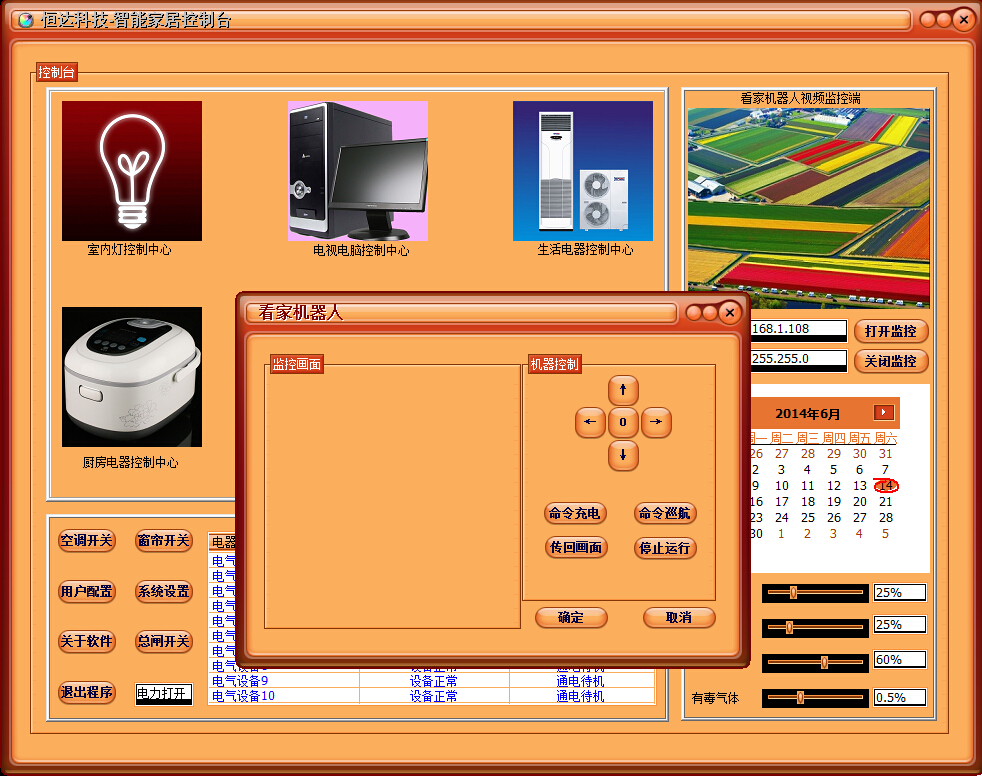982x776 pixels.
Task: Adjust the 有毒气体 slider
Action: coord(815,697)
